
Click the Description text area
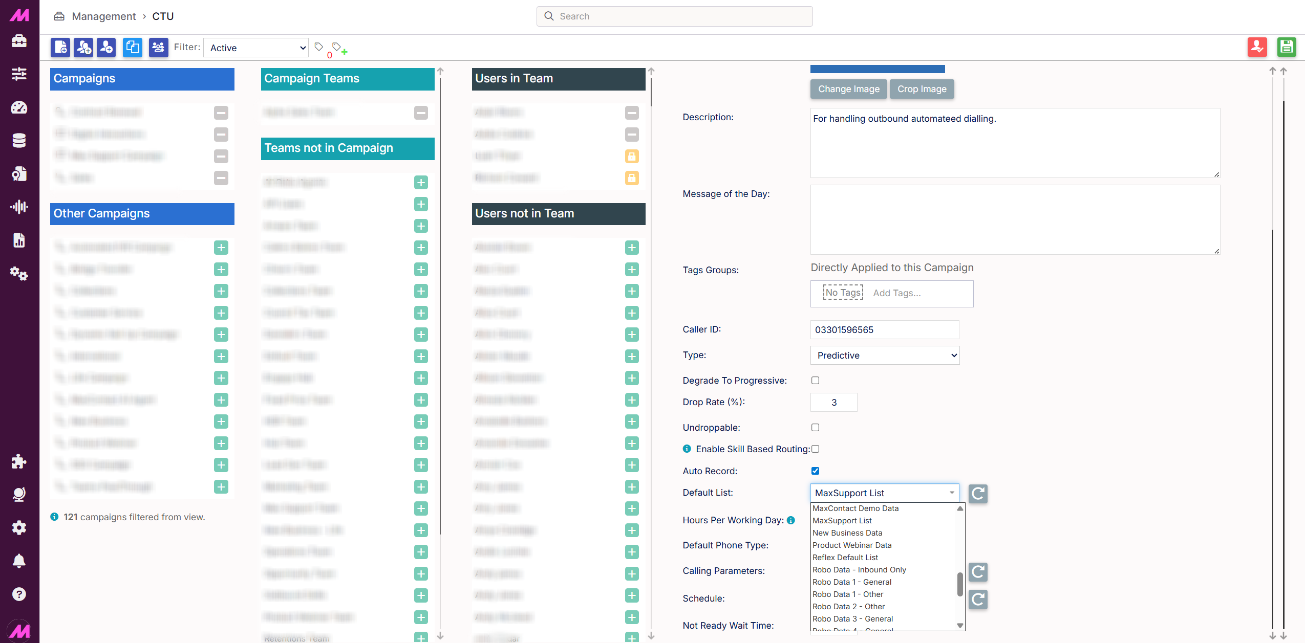[1015, 143]
